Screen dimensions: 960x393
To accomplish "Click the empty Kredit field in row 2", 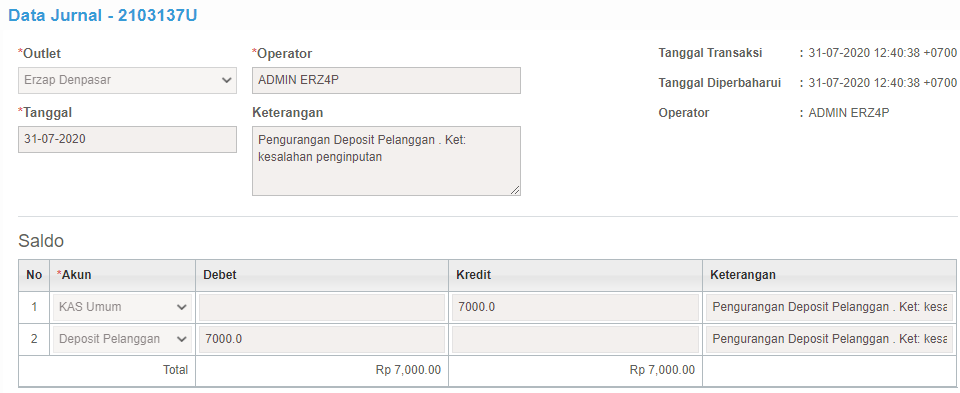I will (x=575, y=339).
